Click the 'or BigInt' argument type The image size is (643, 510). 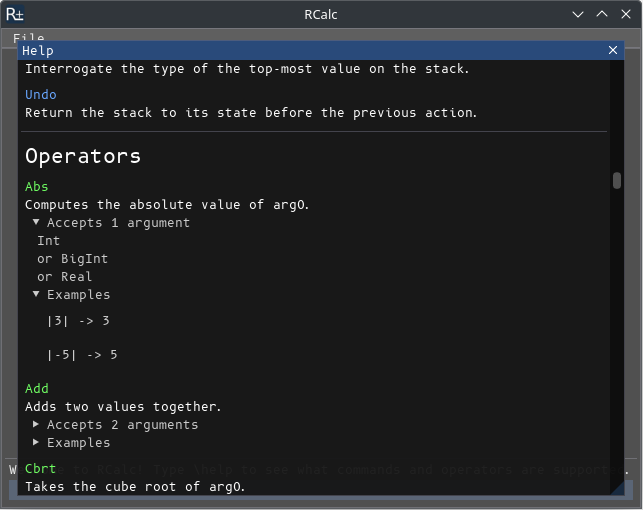[x=72, y=259]
